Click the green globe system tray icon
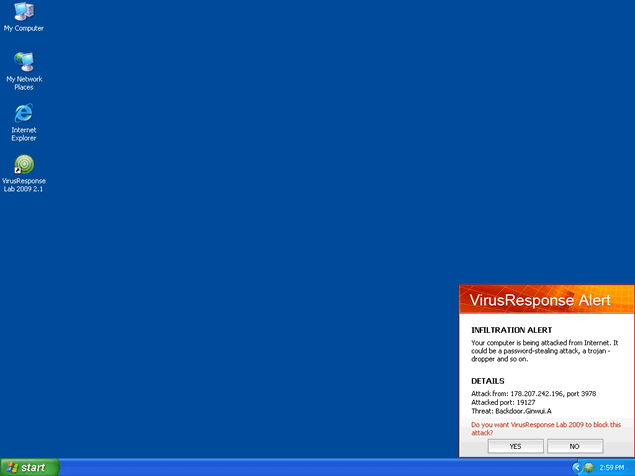The width and height of the screenshot is (635, 476). [x=589, y=467]
